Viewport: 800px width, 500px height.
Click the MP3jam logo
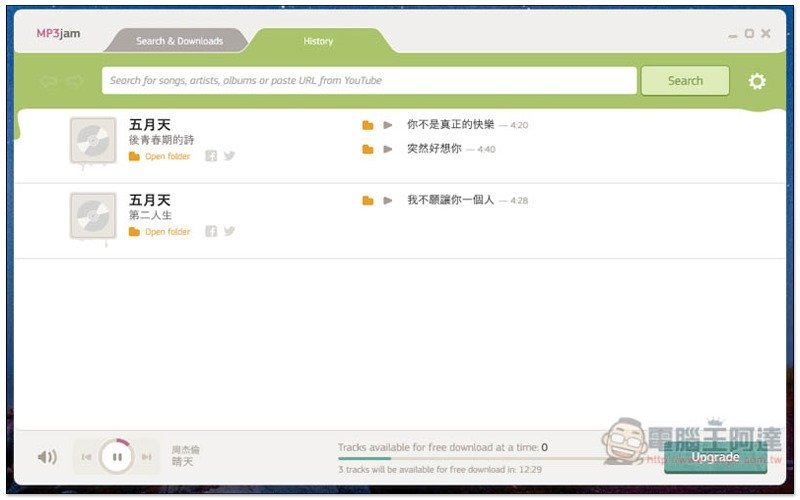[x=58, y=34]
